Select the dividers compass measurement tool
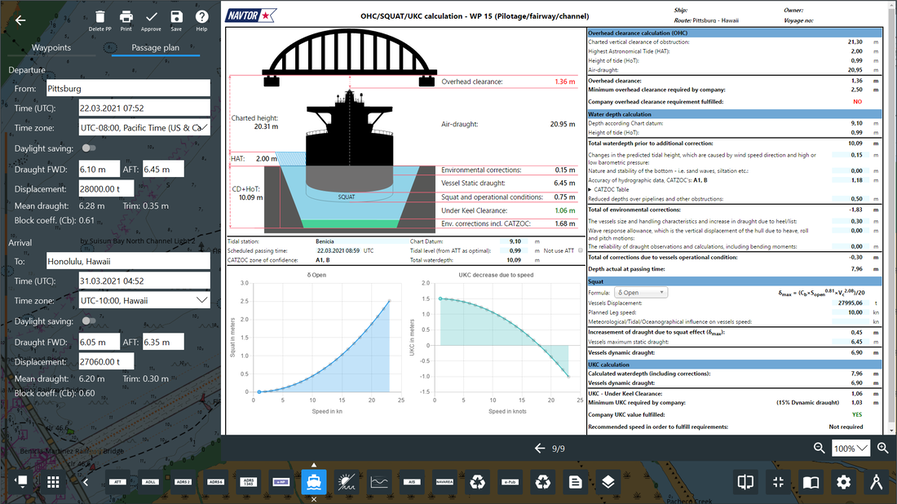 point(876,482)
